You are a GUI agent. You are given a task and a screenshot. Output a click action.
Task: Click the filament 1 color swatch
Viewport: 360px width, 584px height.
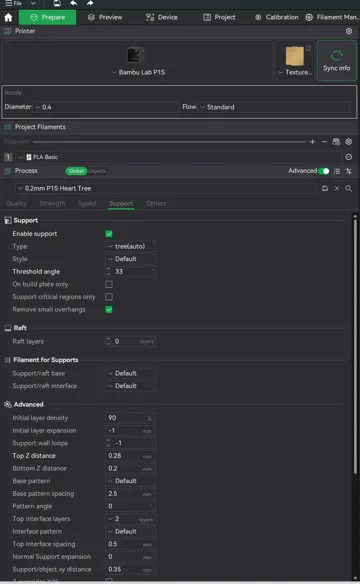click(x=8, y=157)
